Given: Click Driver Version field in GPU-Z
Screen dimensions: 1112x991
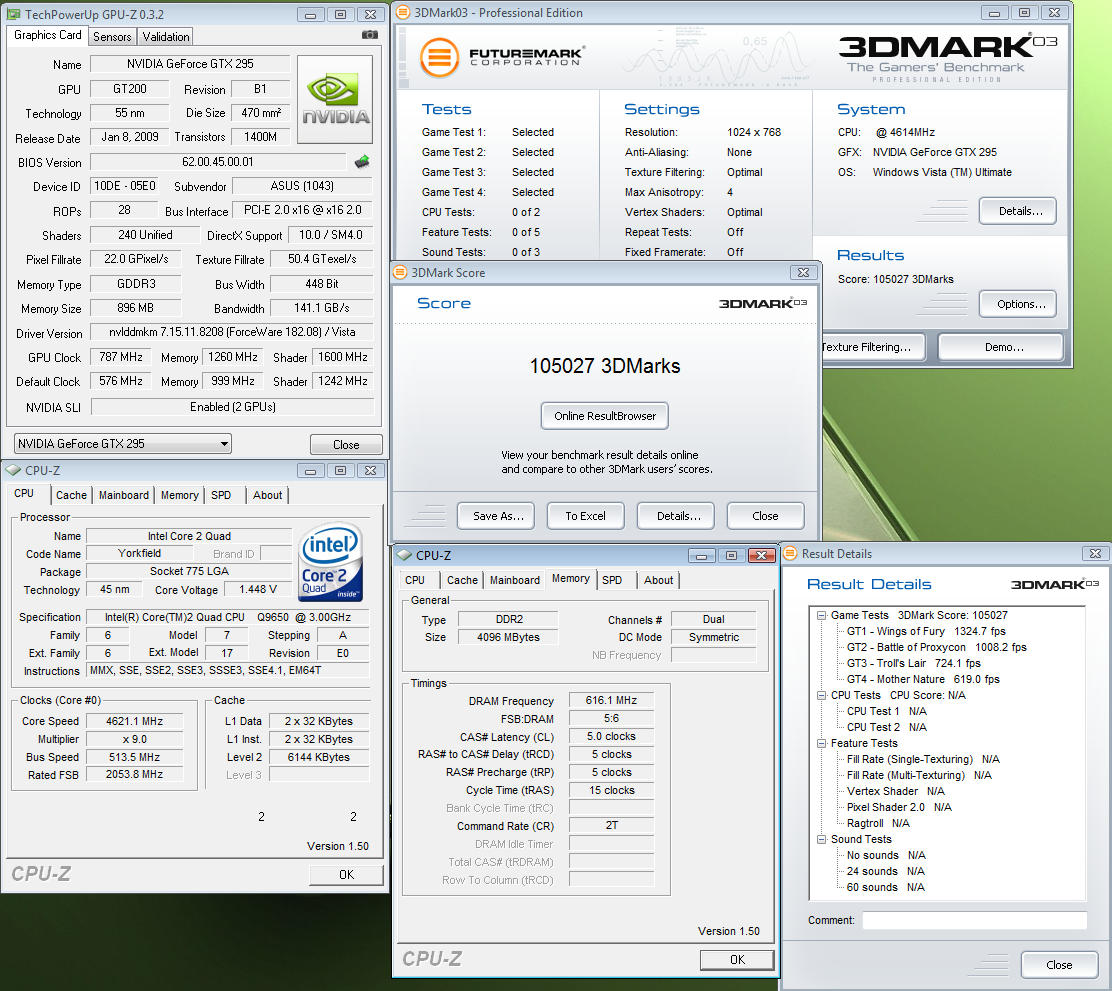Looking at the screenshot, I should click(232, 332).
